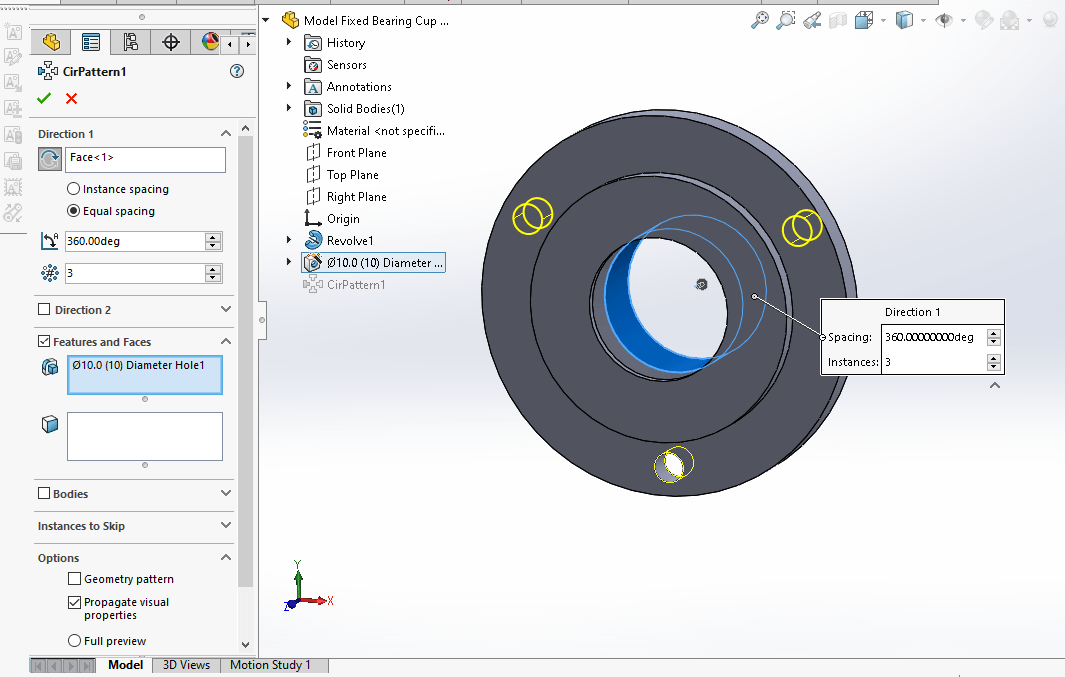Viewport: 1065px width, 677px height.
Task: Open help for the CirPattern1 PropertyManager
Action: pos(237,71)
